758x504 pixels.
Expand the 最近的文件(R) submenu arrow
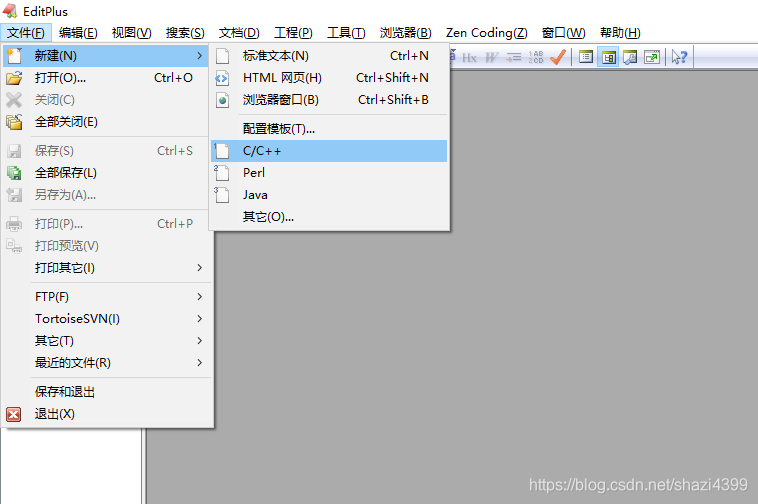click(200, 362)
